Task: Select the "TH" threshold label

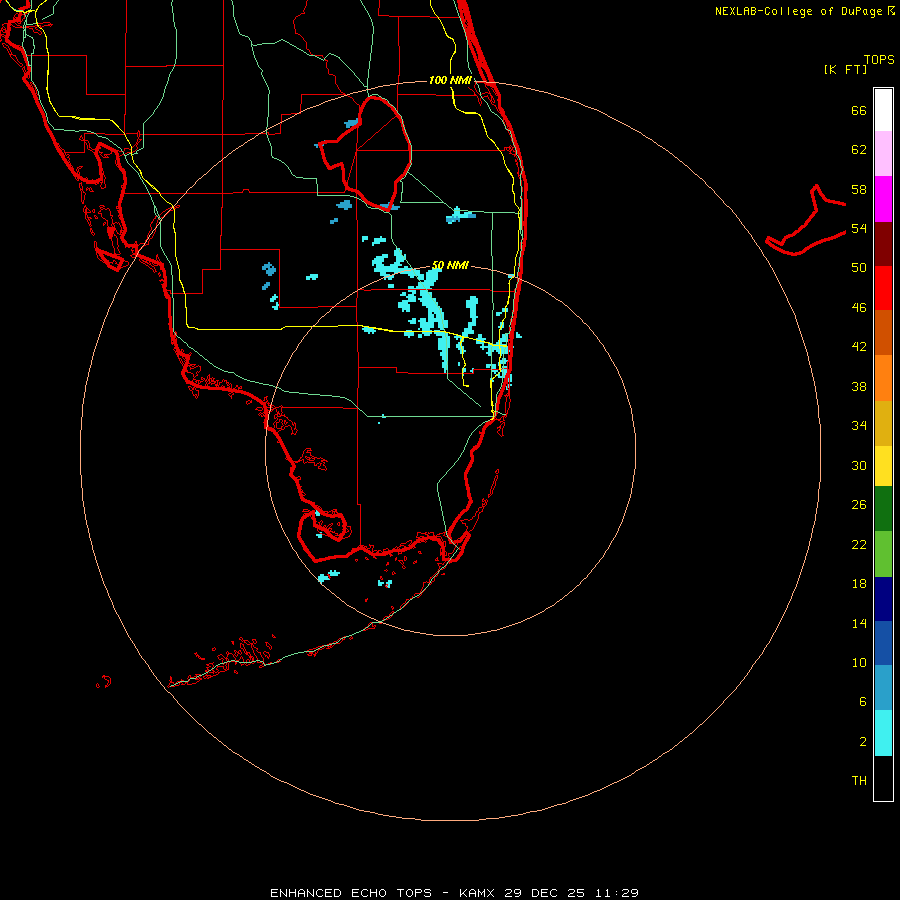Action: 859,781
